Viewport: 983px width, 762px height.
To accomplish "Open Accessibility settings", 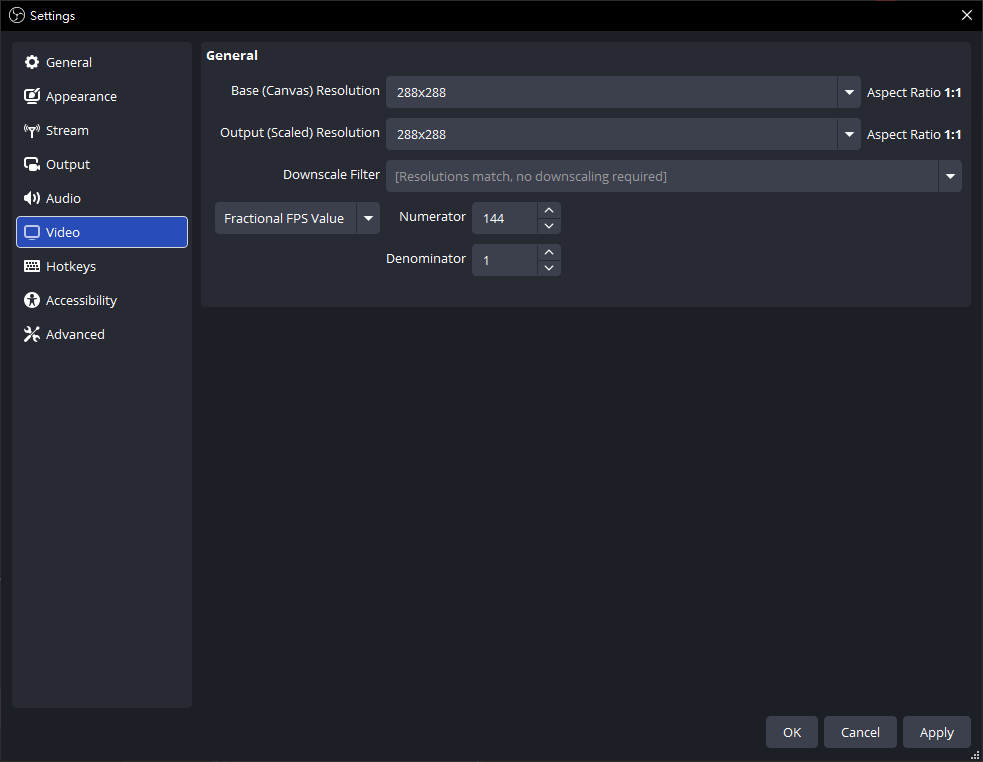I will pyautogui.click(x=102, y=300).
